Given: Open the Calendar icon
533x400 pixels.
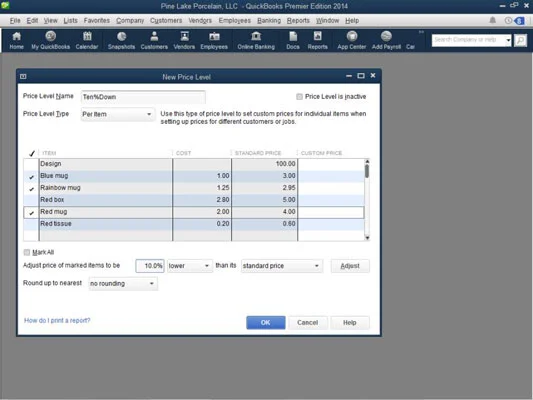Looking at the screenshot, I should coord(87,40).
